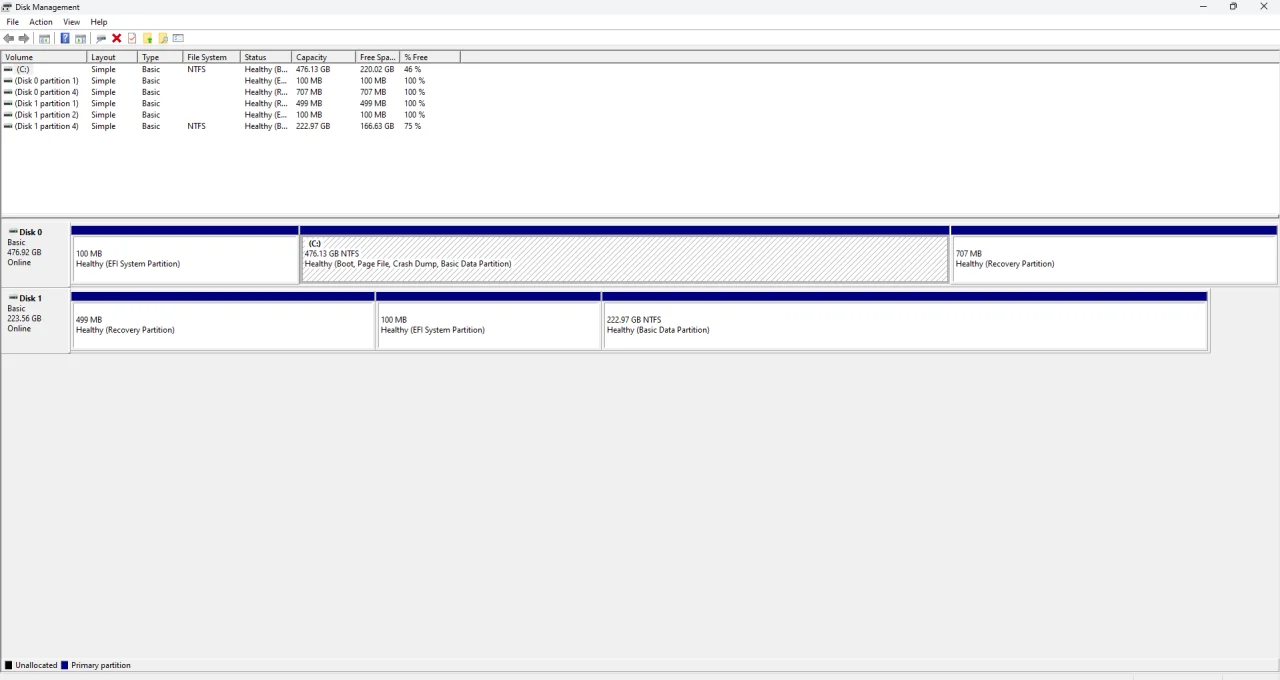
Task: Click the Disk Management title bar app icon
Action: [7, 7]
